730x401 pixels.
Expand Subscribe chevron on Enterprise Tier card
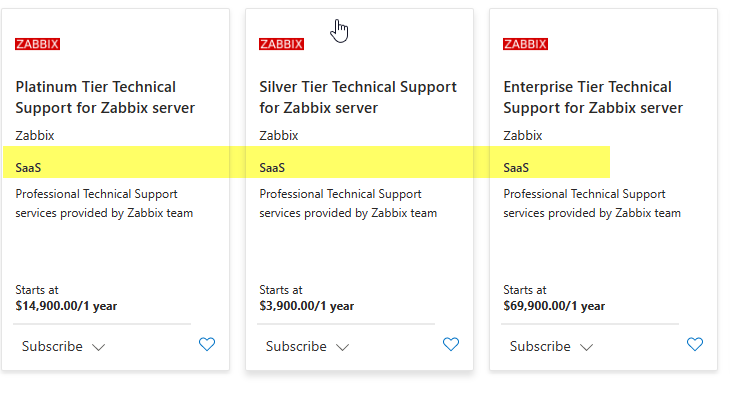[587, 347]
